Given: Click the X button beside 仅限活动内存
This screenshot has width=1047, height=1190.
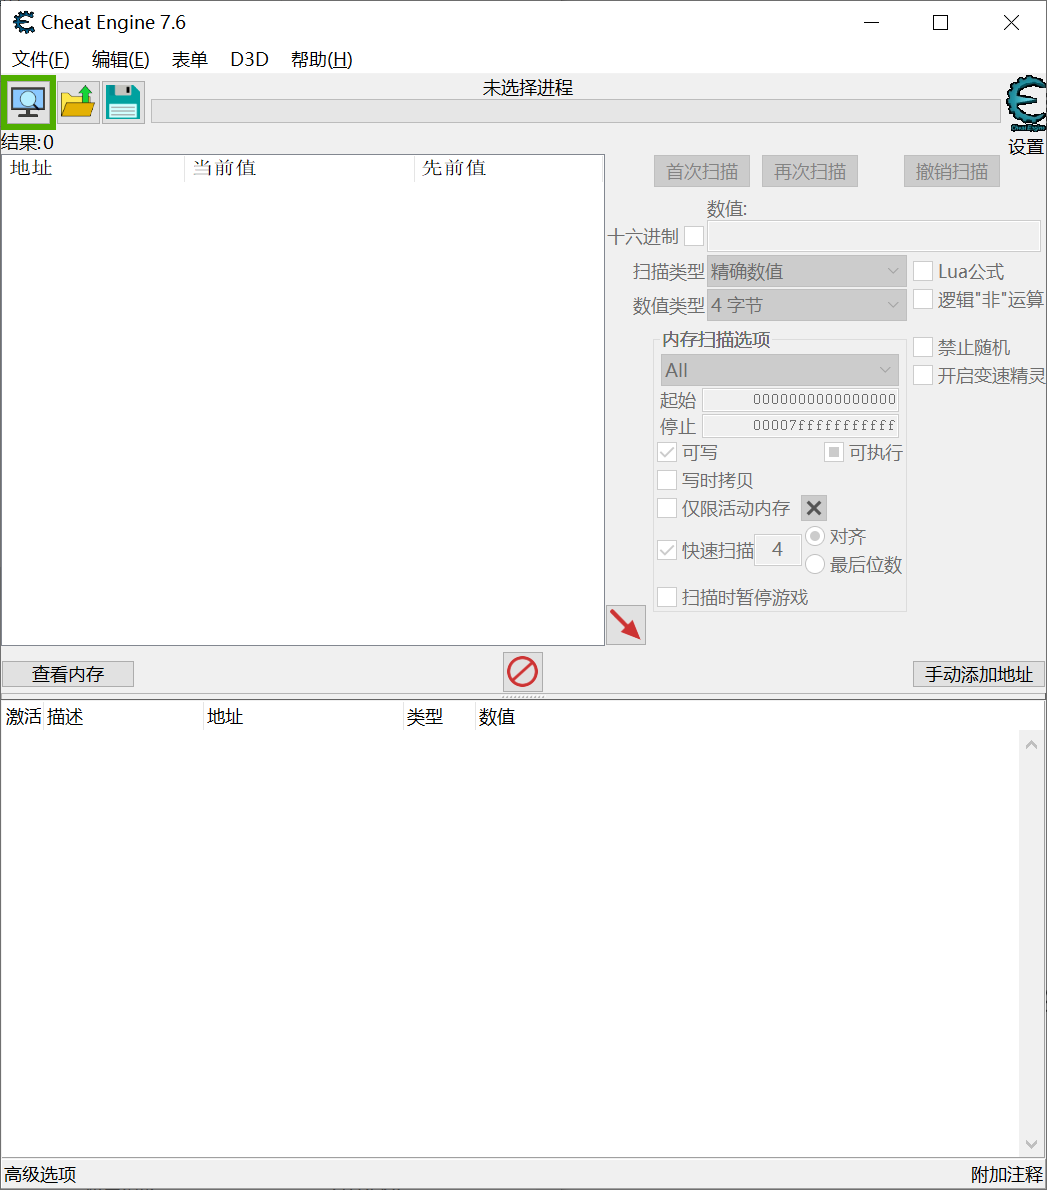Looking at the screenshot, I should click(x=814, y=508).
